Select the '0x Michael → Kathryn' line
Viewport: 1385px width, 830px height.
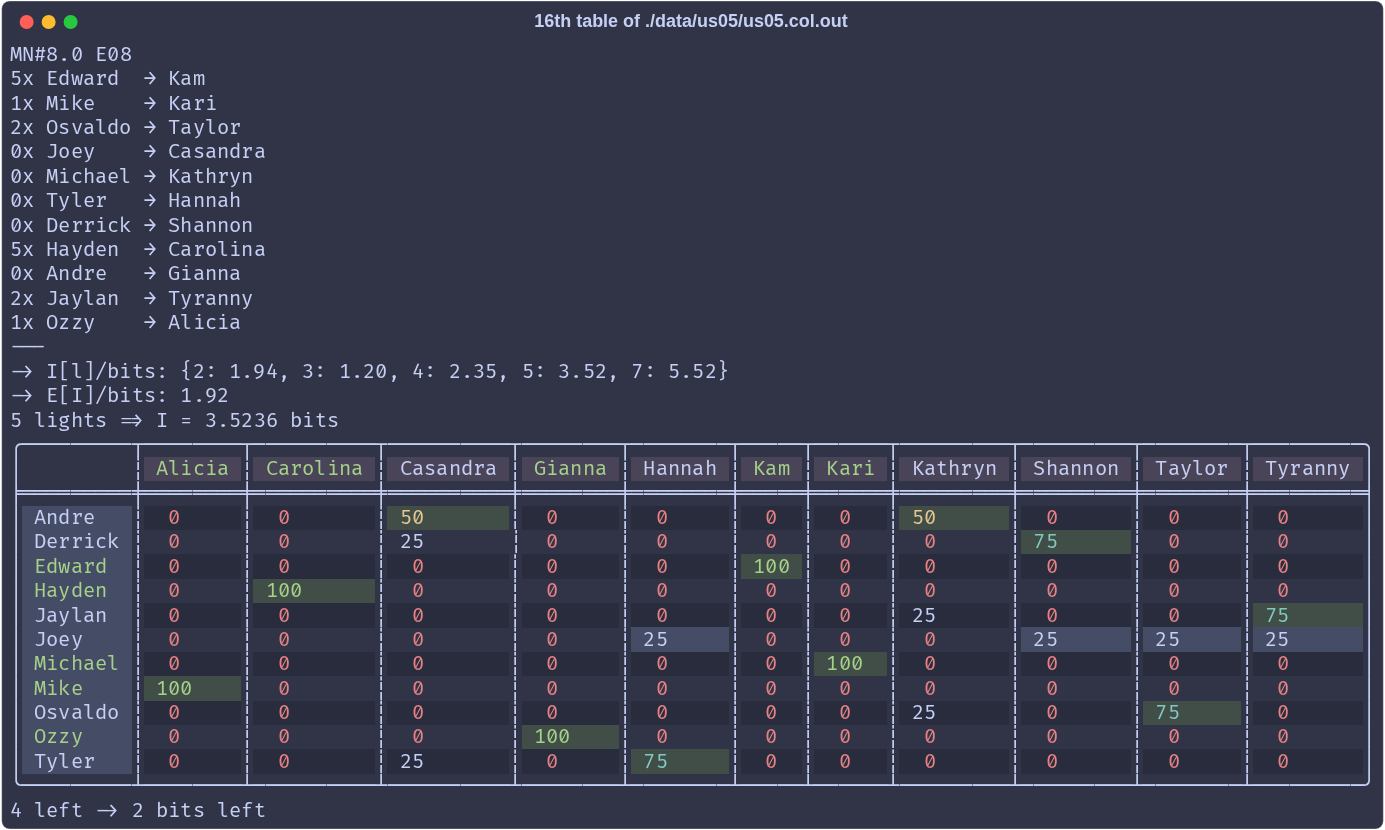[132, 176]
